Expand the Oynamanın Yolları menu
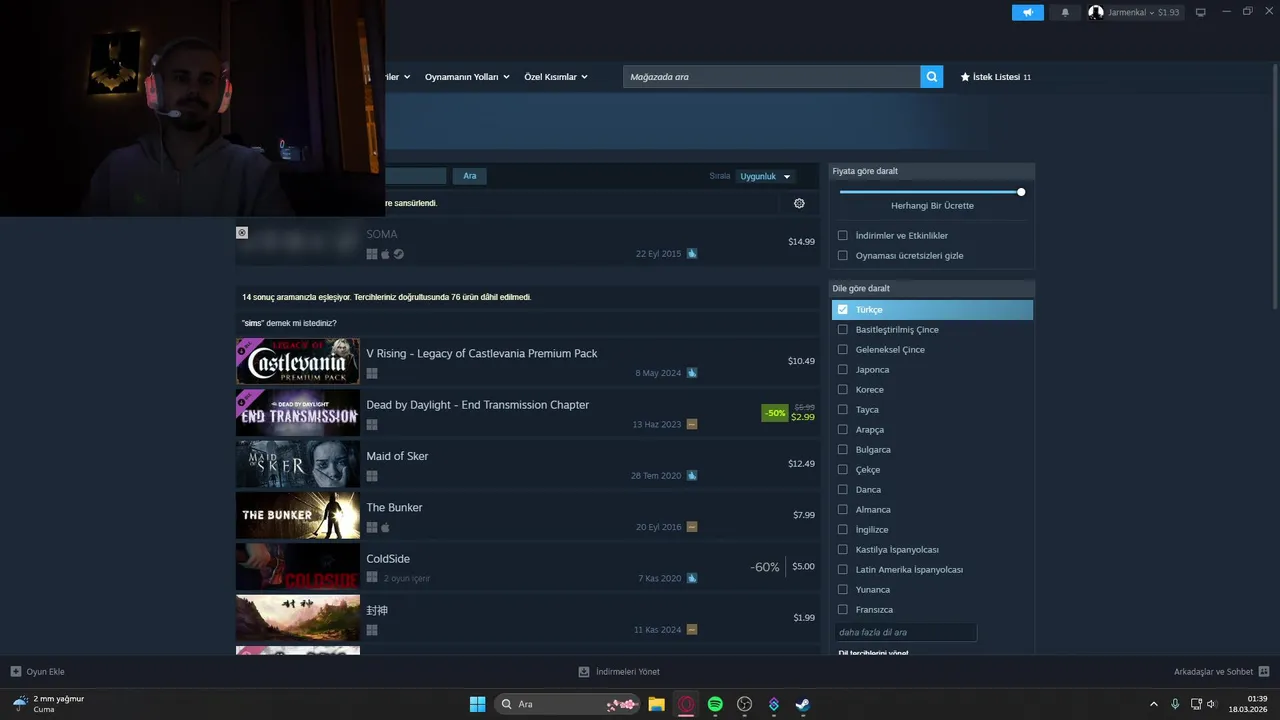This screenshot has width=1280, height=720. [x=467, y=77]
